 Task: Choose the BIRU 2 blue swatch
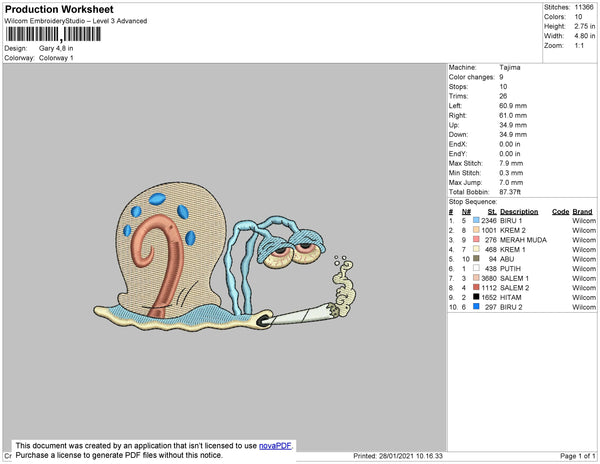[476, 306]
